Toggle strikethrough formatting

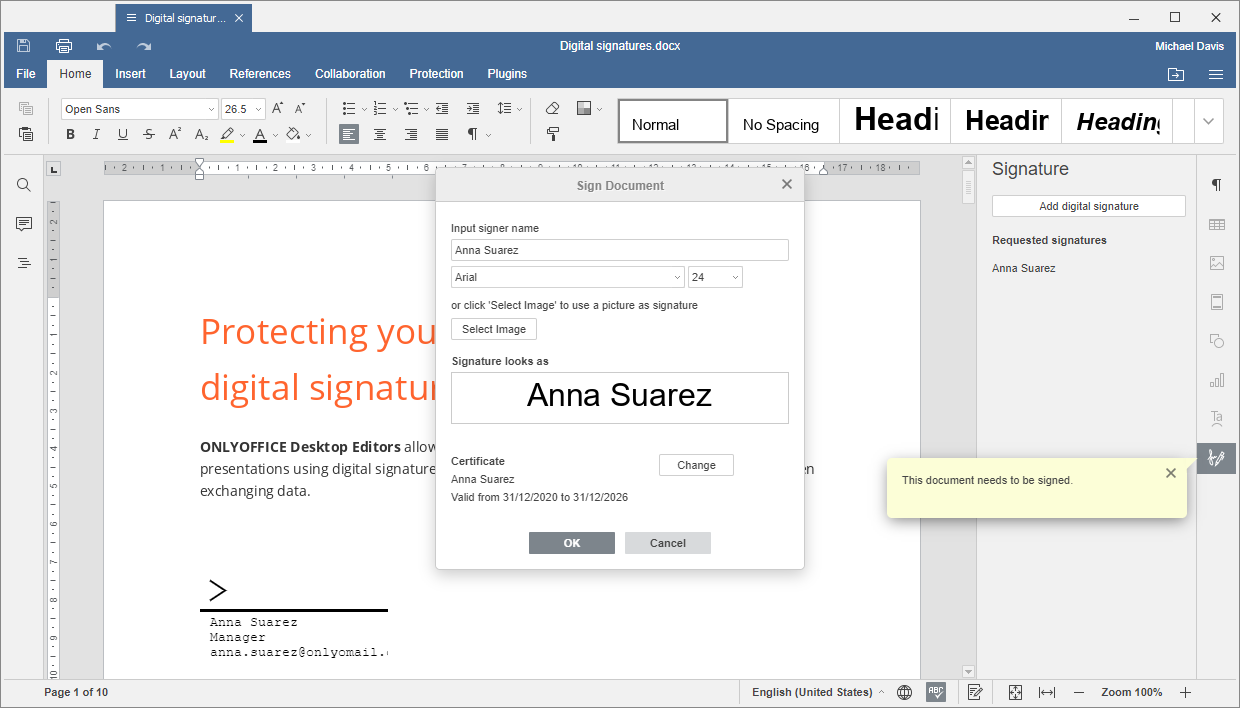point(149,134)
